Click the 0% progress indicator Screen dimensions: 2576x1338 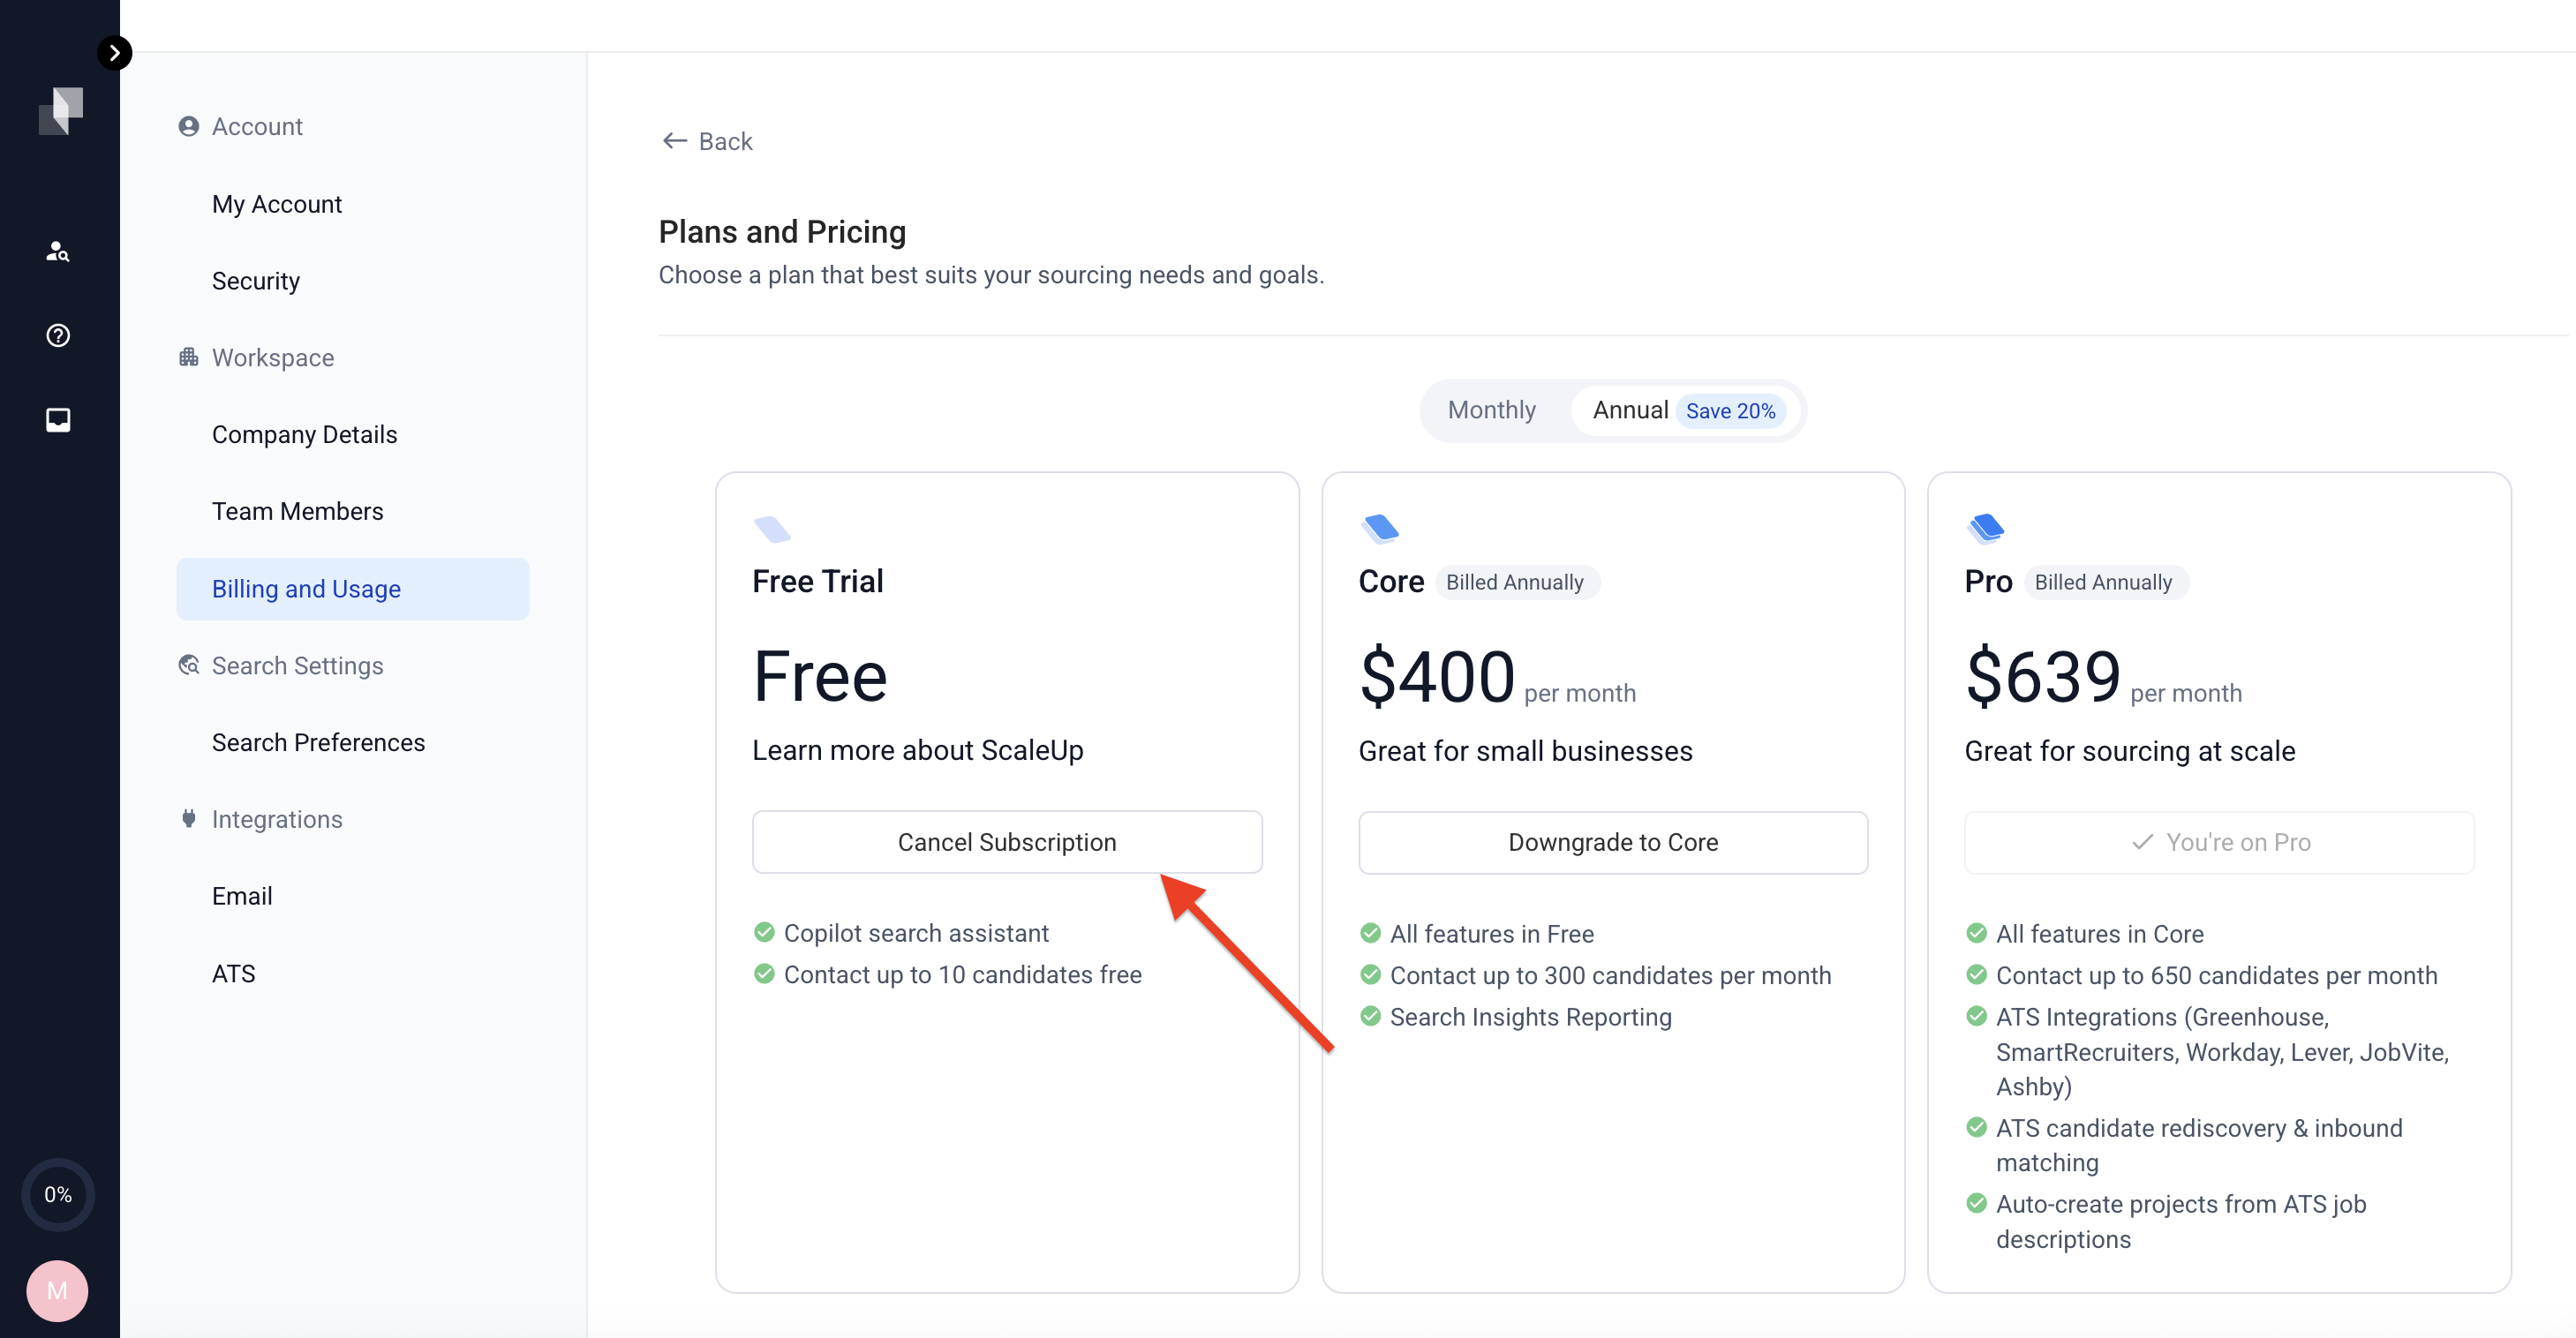[x=58, y=1194]
